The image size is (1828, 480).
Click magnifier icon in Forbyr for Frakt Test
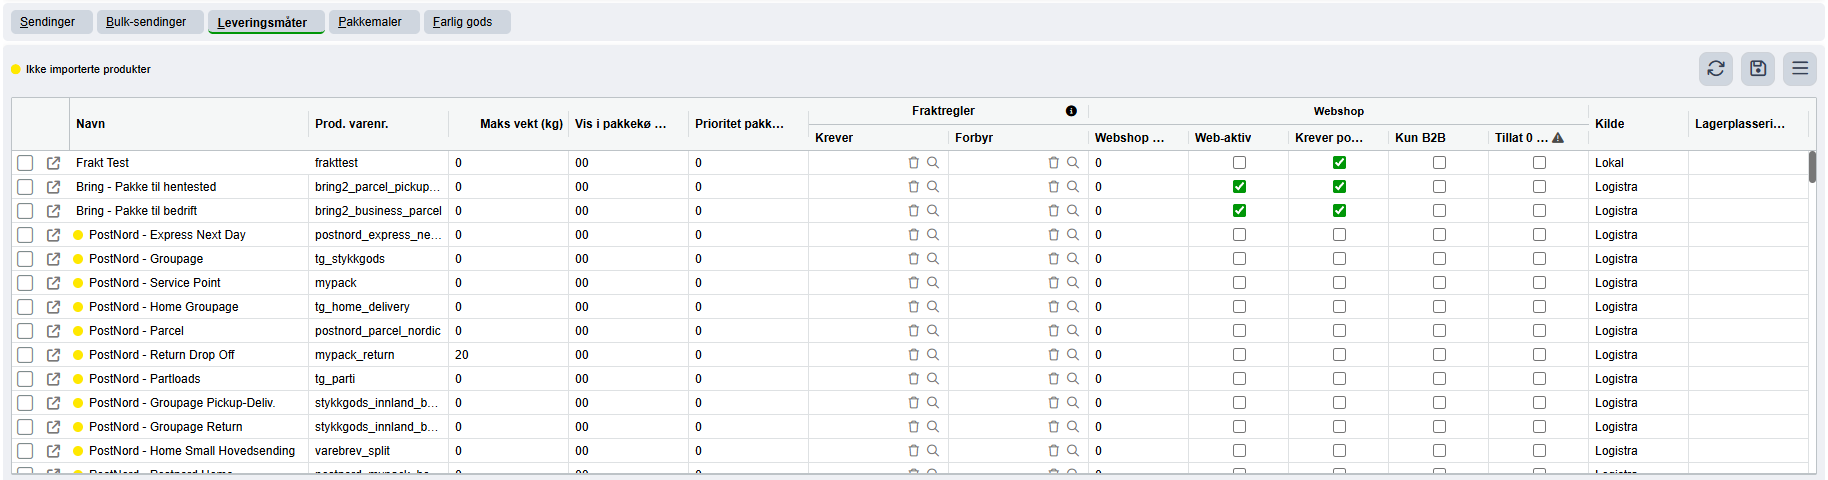click(1073, 163)
